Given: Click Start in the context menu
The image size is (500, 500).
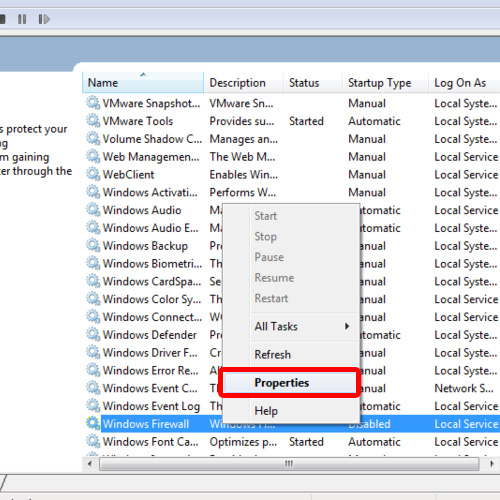Looking at the screenshot, I should point(289,216).
